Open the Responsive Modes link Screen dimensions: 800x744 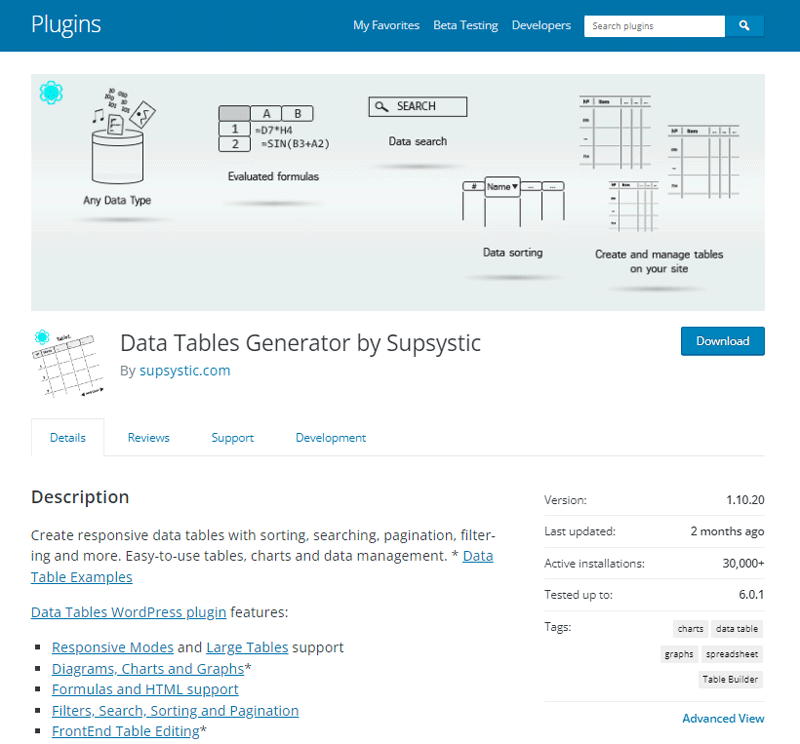[113, 647]
